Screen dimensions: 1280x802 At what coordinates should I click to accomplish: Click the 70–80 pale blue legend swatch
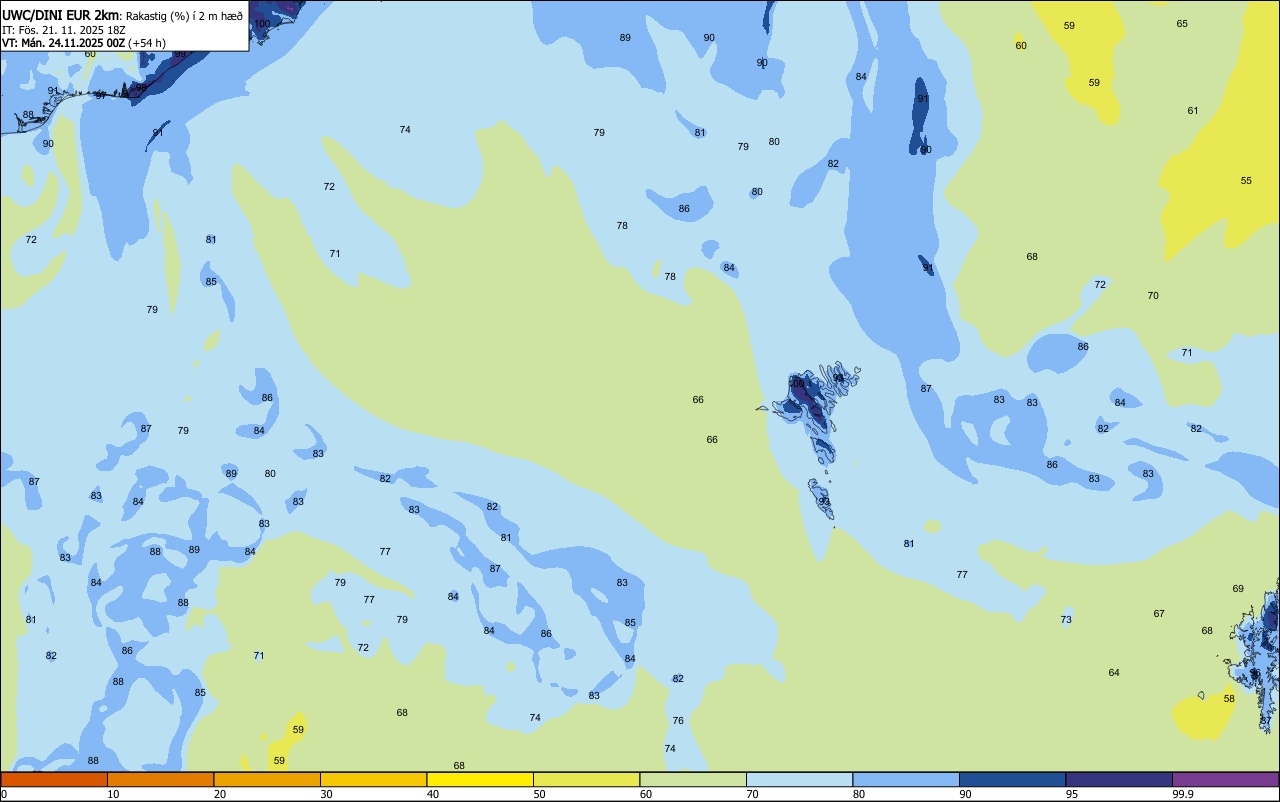click(799, 779)
